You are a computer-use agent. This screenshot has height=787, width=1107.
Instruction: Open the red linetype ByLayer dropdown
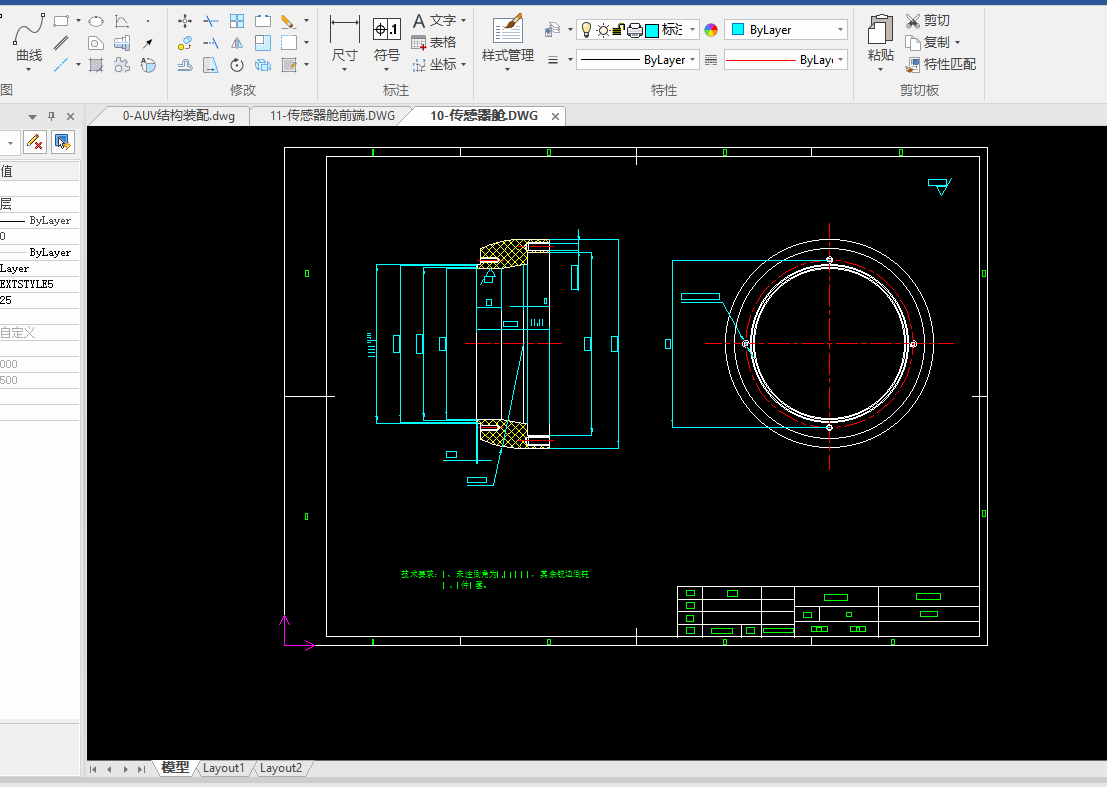(x=786, y=60)
